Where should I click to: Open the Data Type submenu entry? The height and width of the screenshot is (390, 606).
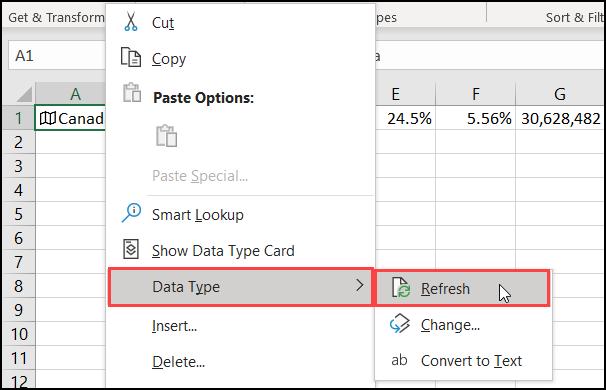coord(241,287)
